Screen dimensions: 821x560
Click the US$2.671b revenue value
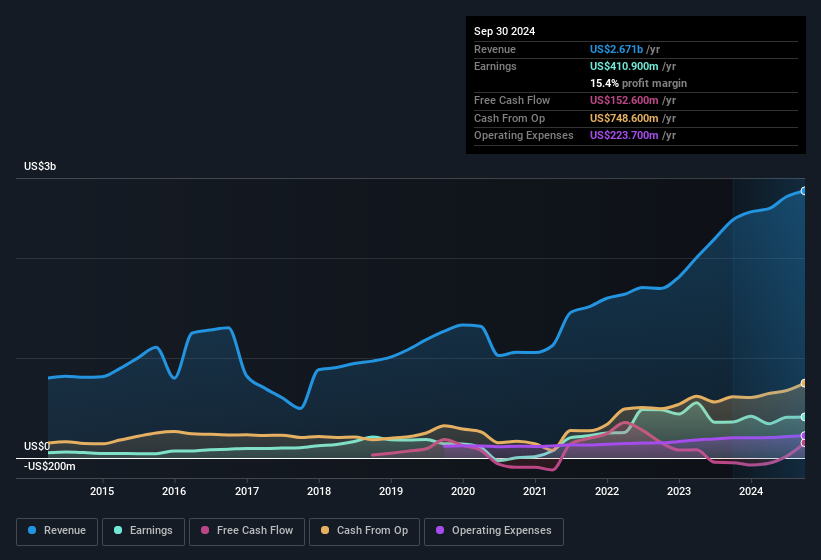pyautogui.click(x=616, y=49)
